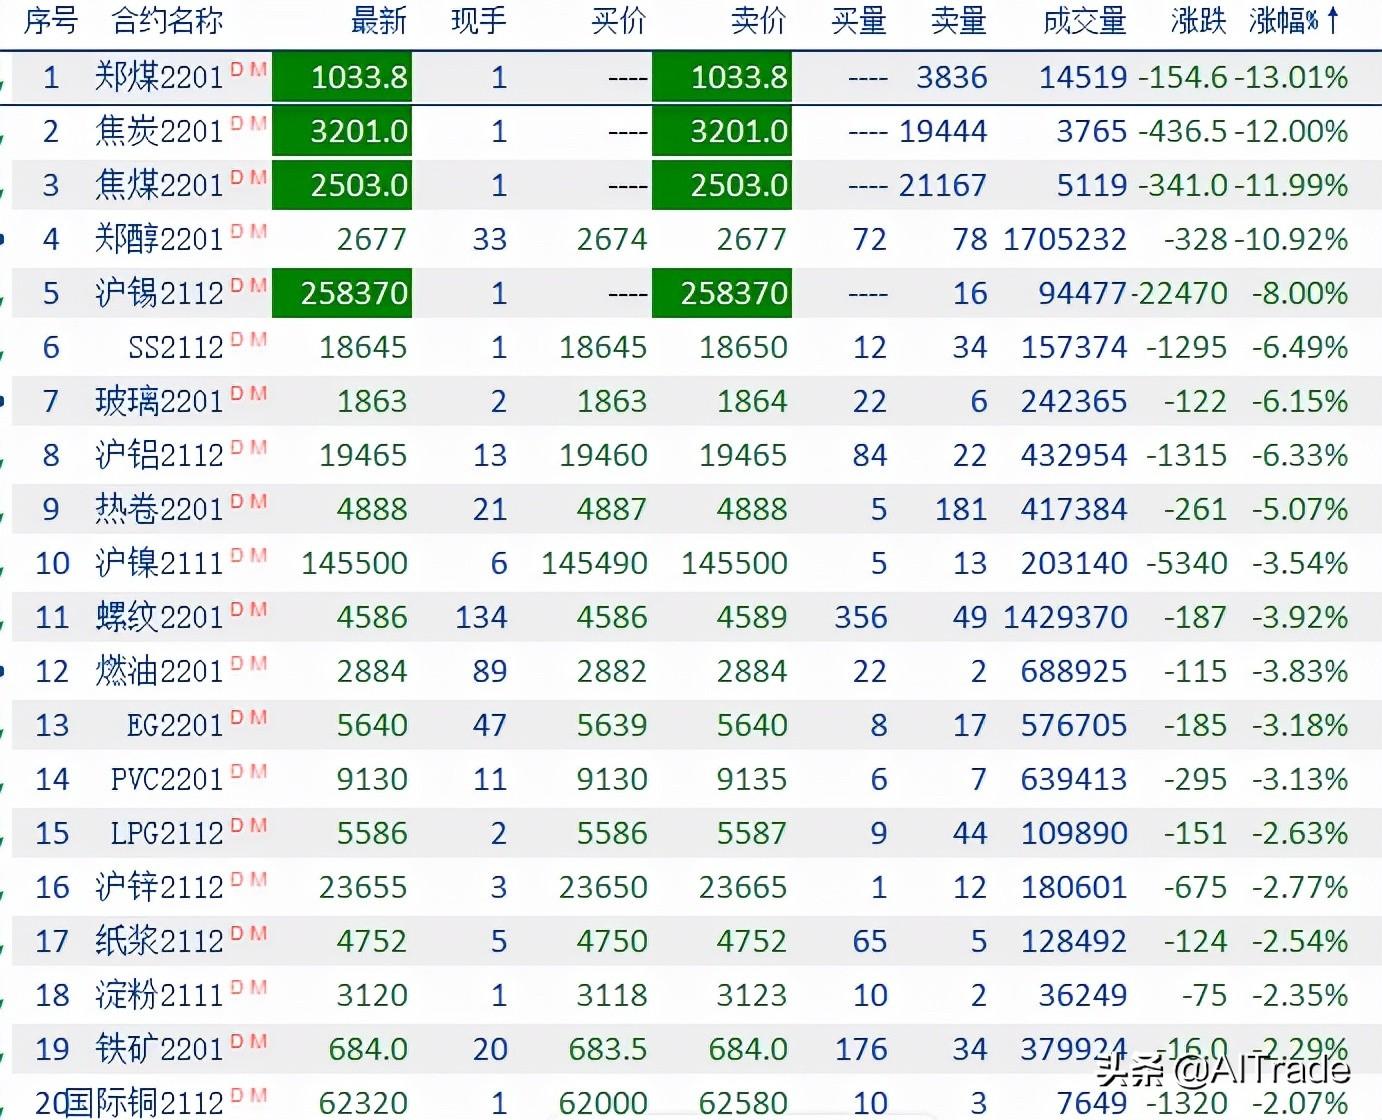Viewport: 1382px width, 1120px height.
Task: Select the 纸浆2112 contract name
Action: click(159, 941)
